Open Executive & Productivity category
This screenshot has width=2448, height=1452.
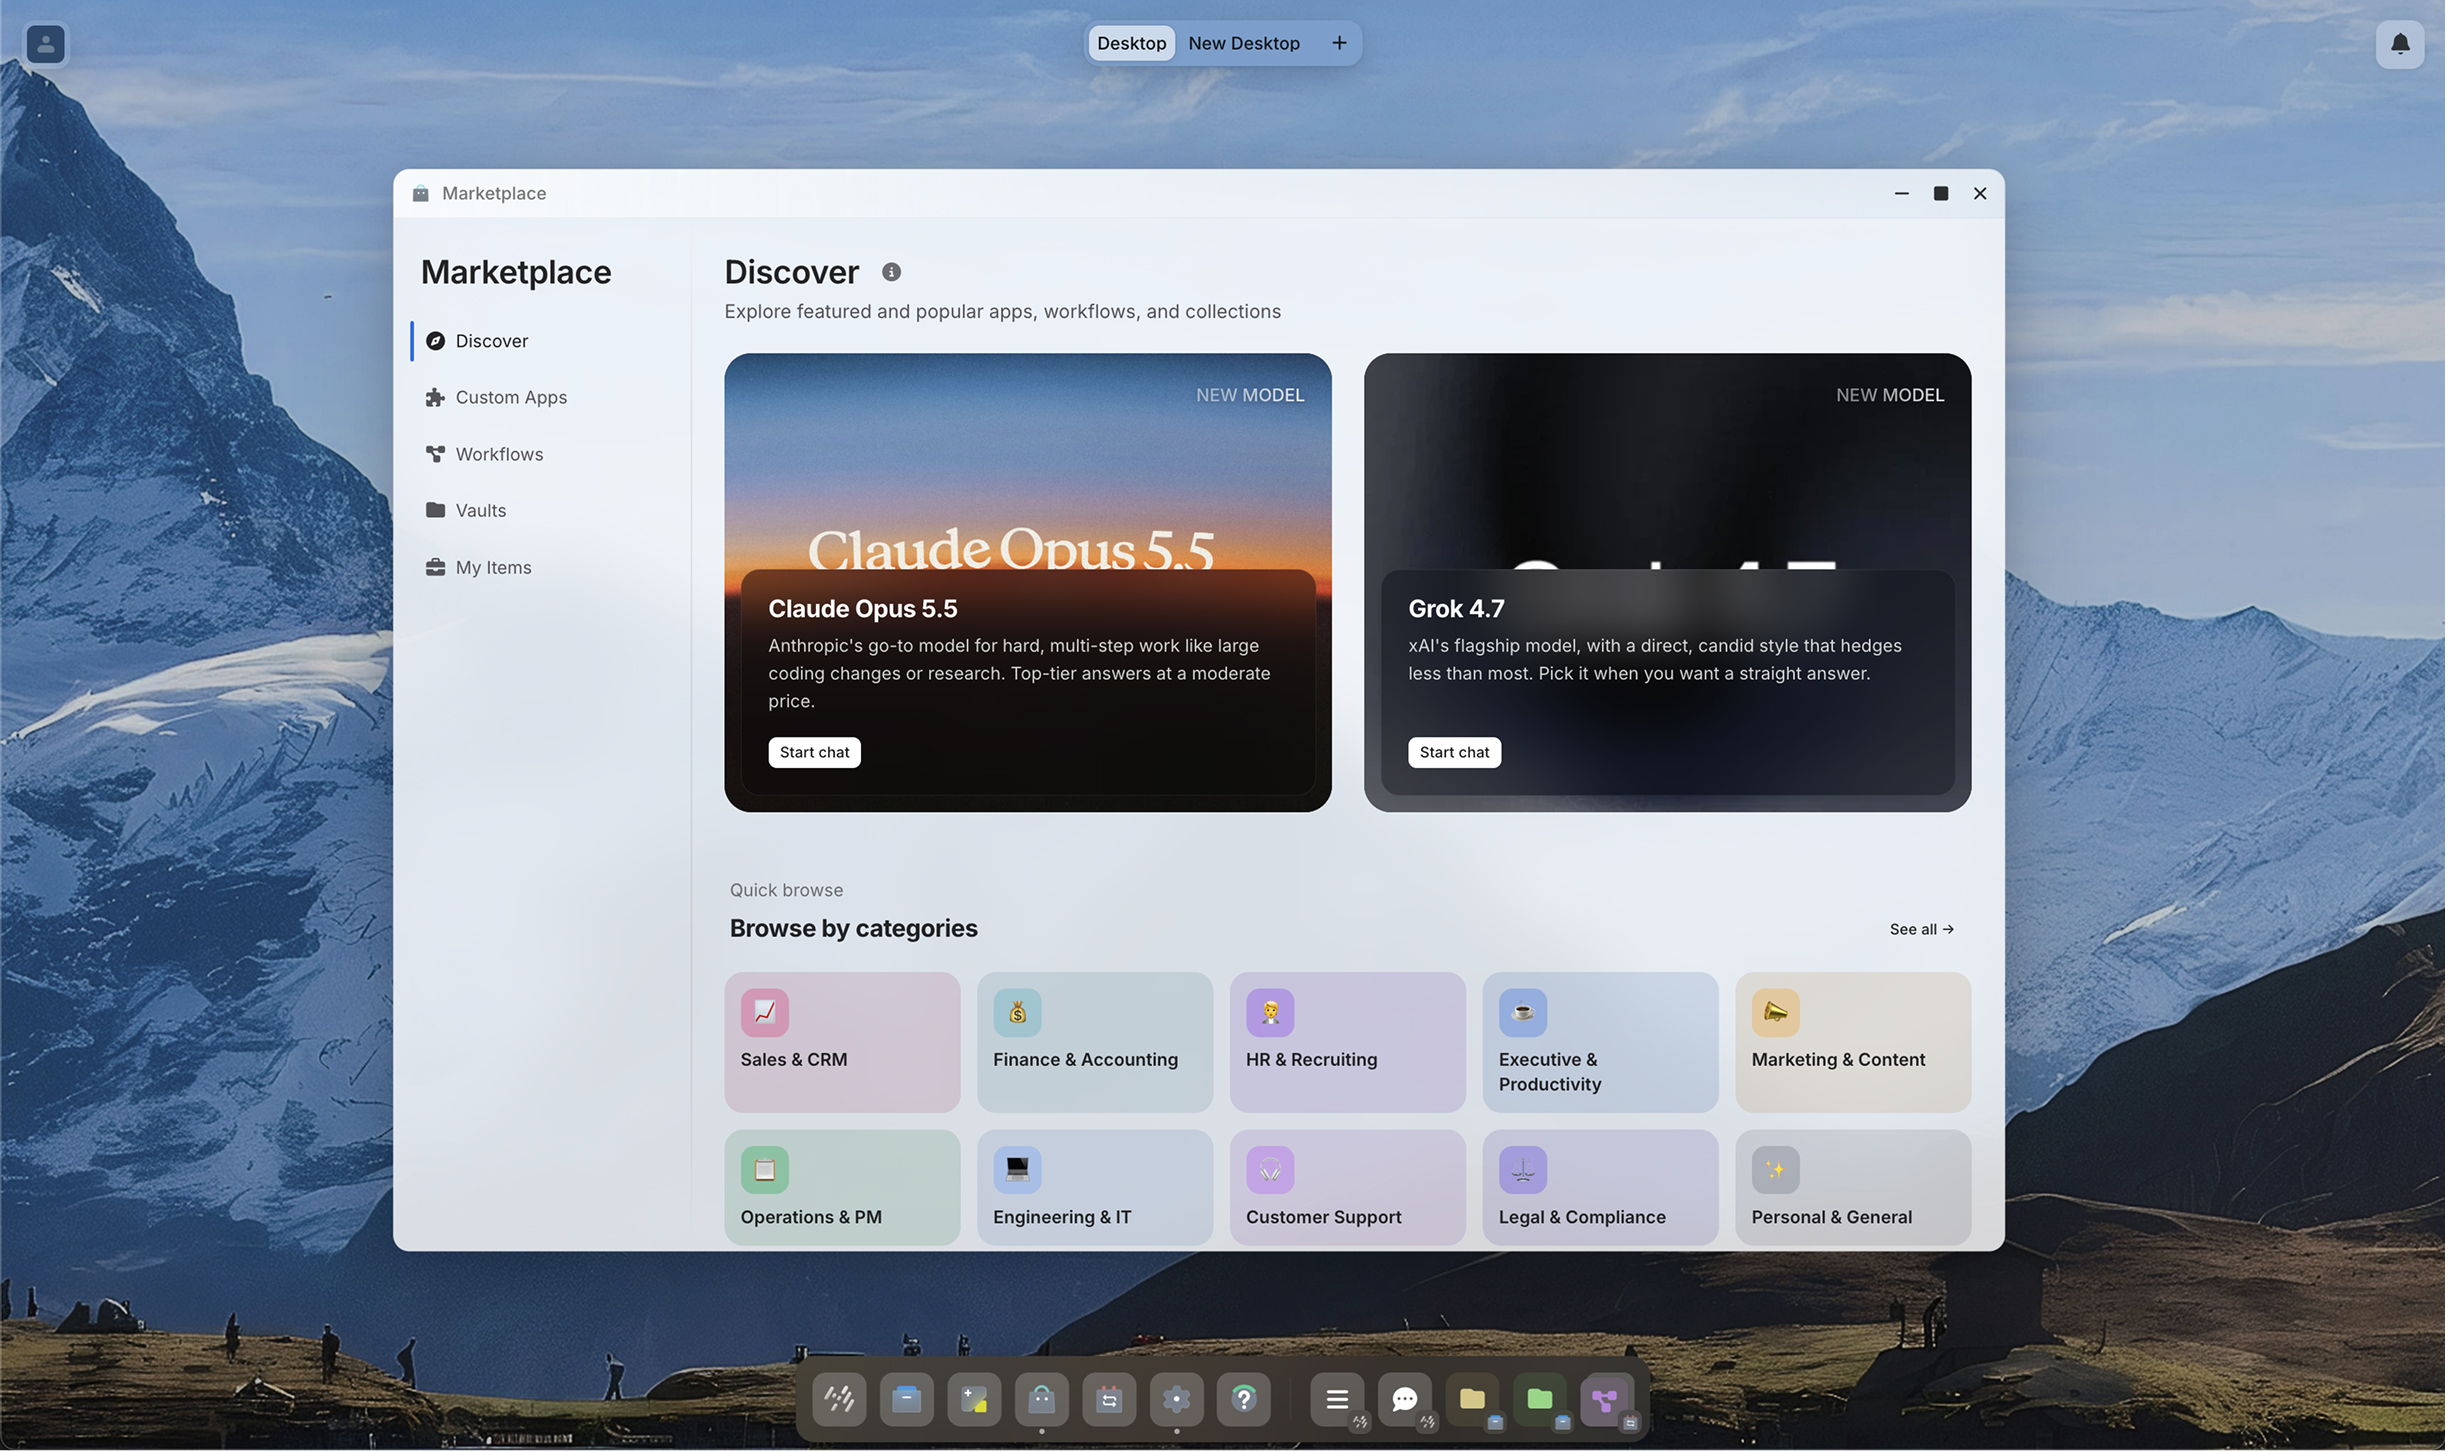pyautogui.click(x=1602, y=1043)
